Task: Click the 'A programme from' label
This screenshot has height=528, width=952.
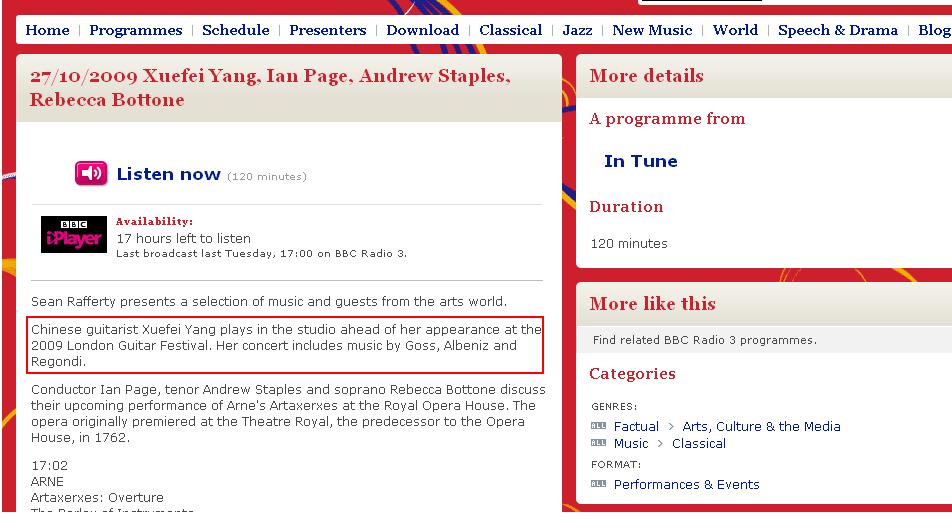Action: click(x=667, y=119)
